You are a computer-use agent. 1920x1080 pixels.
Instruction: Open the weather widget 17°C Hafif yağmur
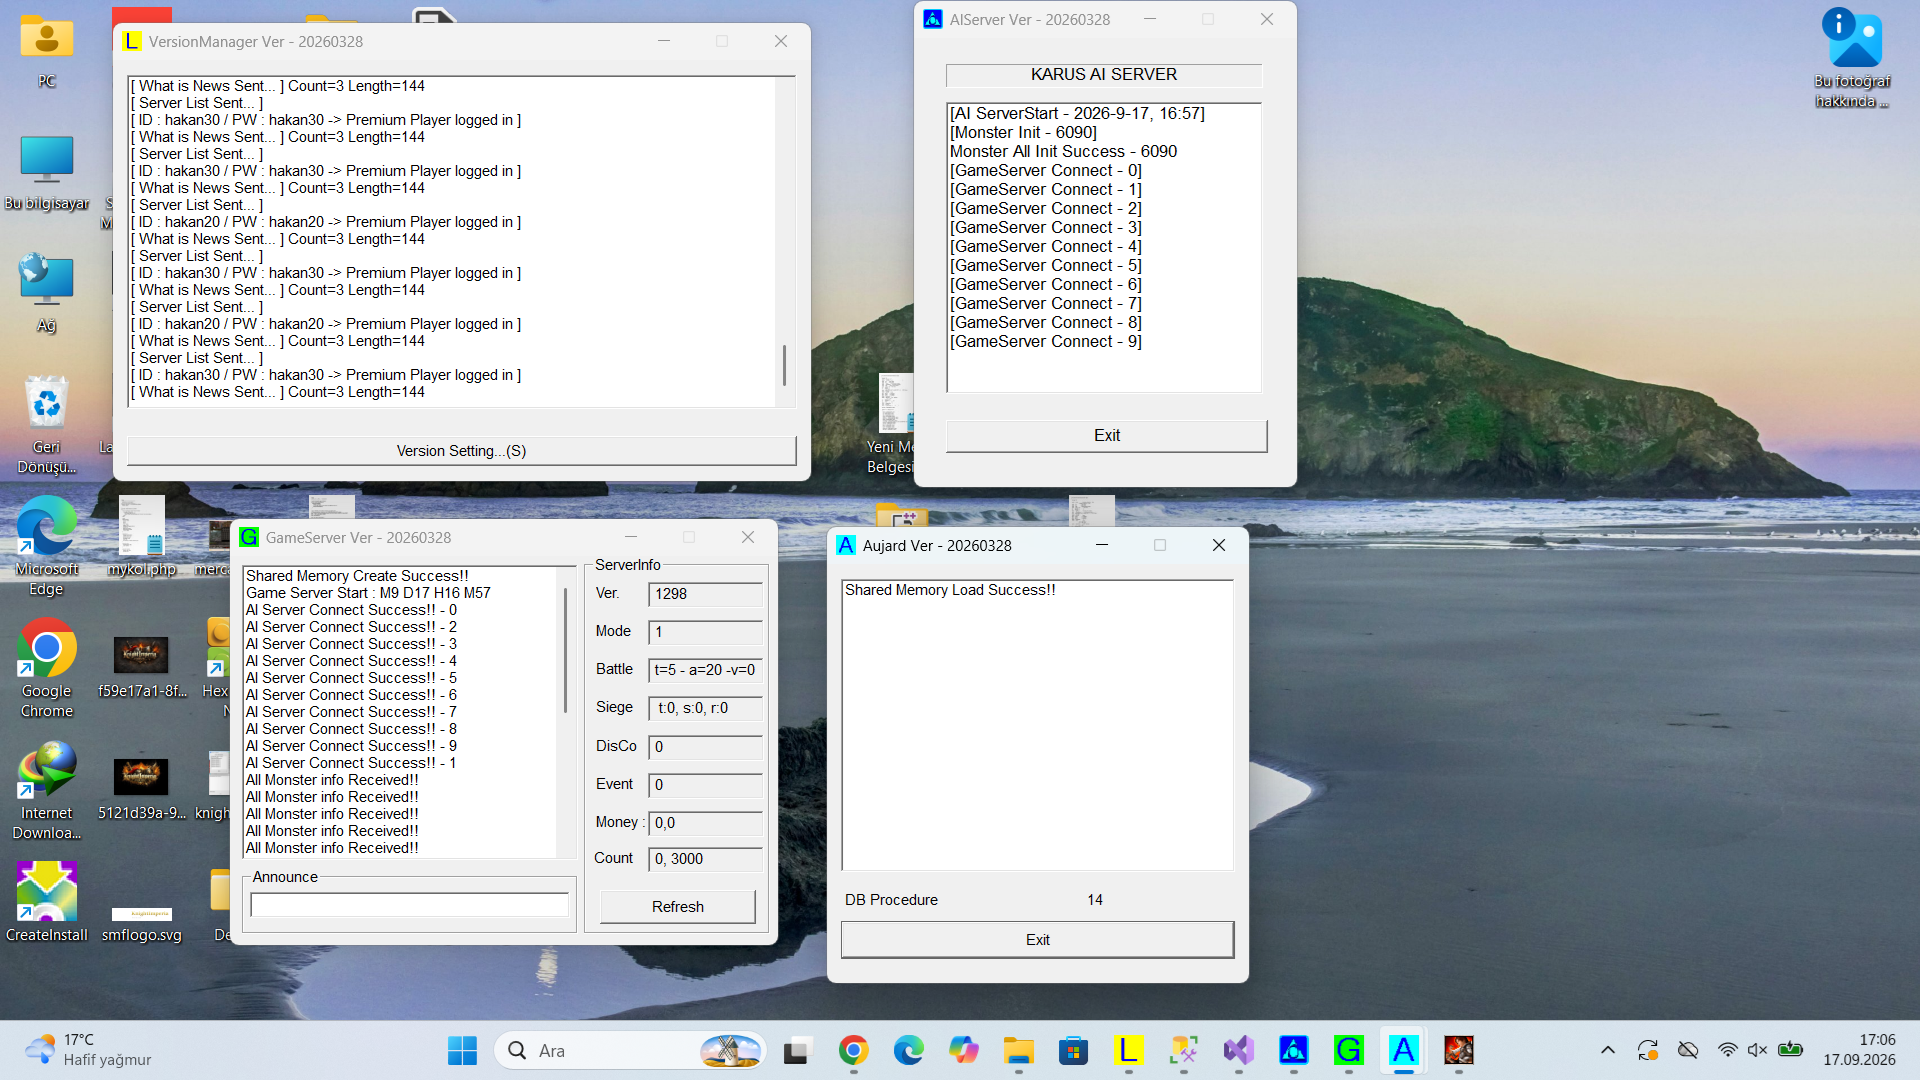[88, 1050]
